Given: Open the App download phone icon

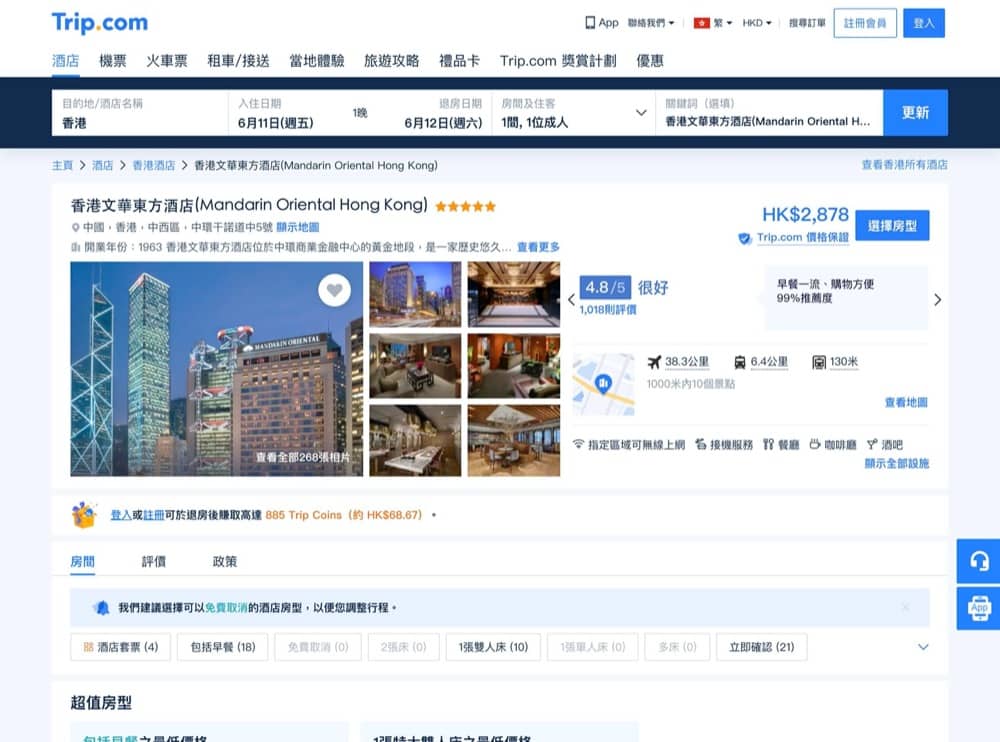Looking at the screenshot, I should click(x=590, y=23).
